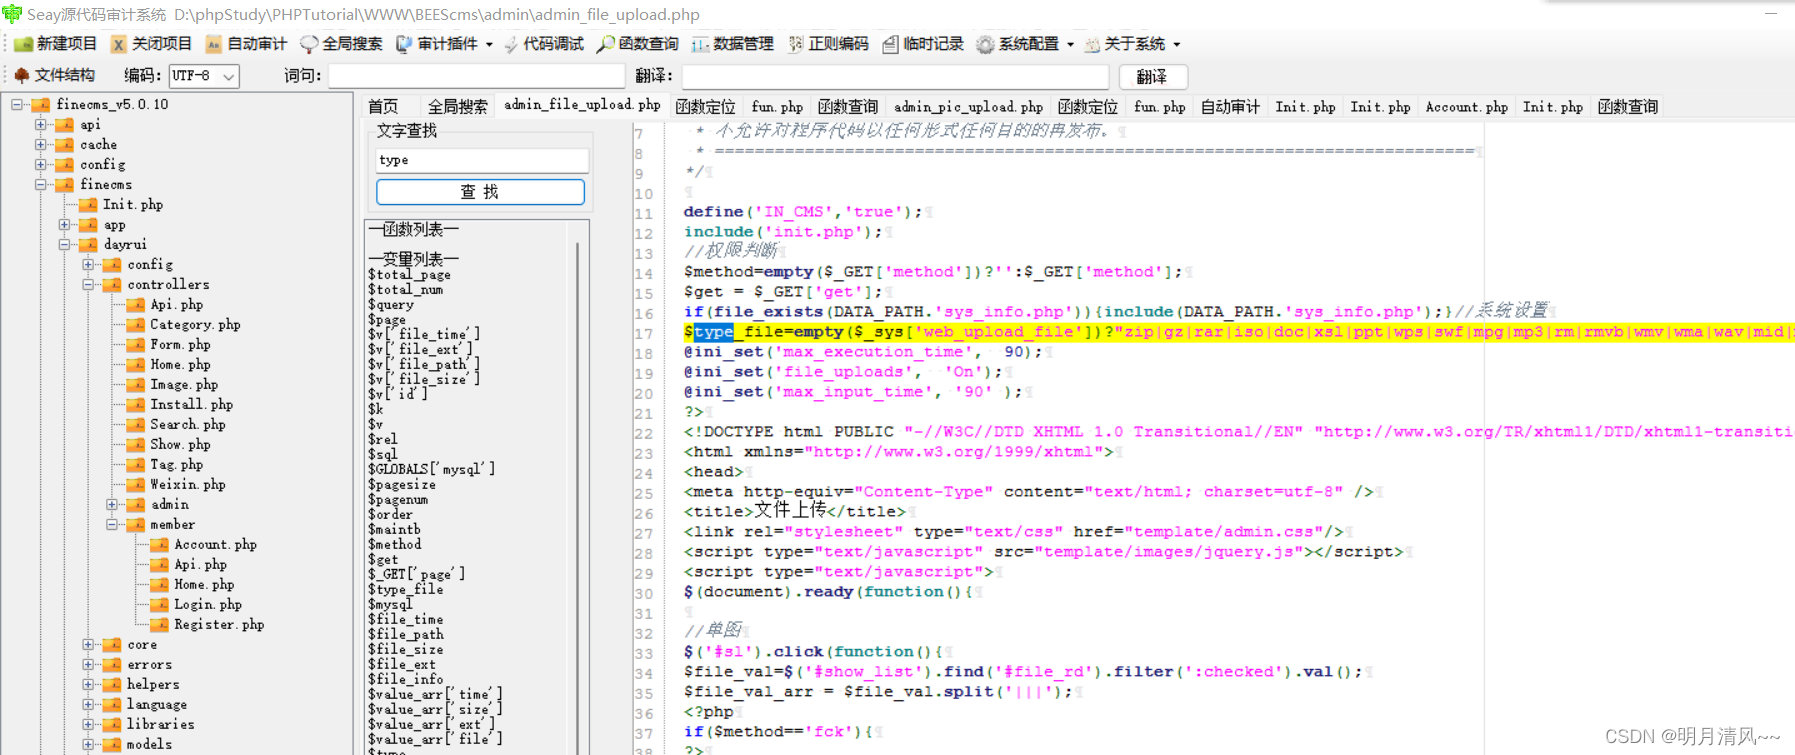The image size is (1795, 755).
Task: Open the 系统配置 toolbar menu
Action: (x=1025, y=44)
